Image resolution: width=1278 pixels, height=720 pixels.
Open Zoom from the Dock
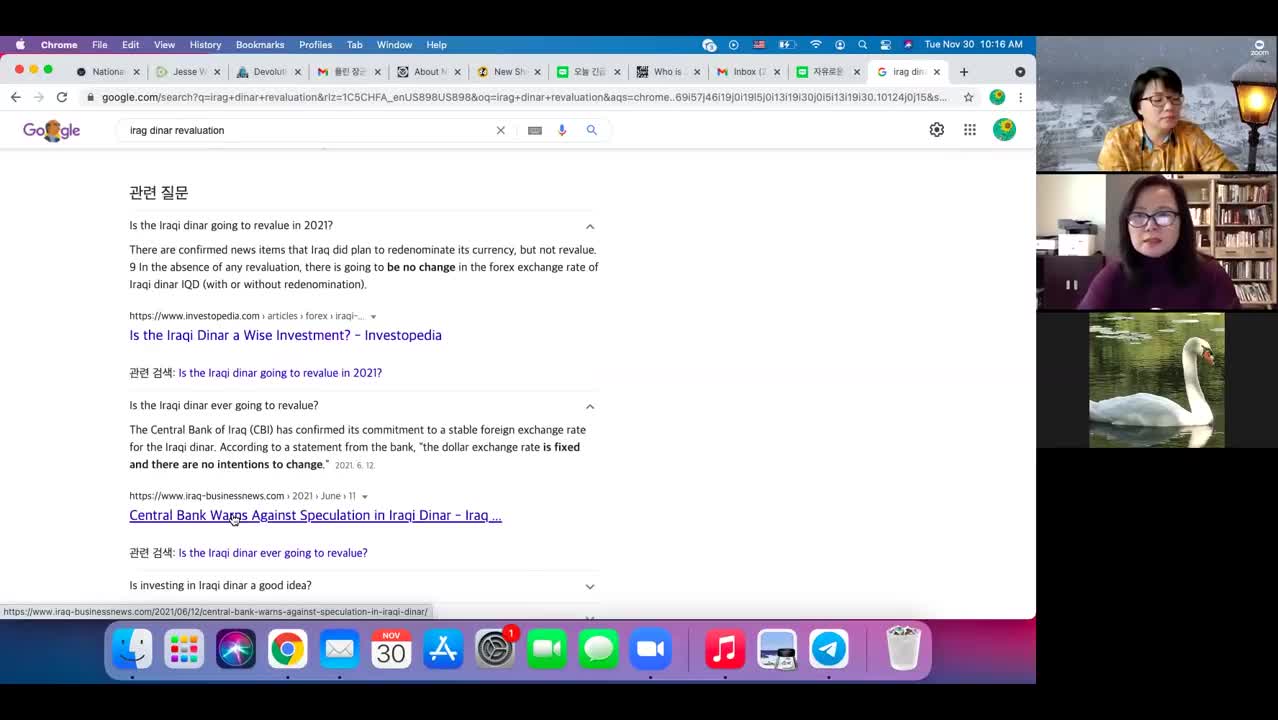tap(651, 650)
